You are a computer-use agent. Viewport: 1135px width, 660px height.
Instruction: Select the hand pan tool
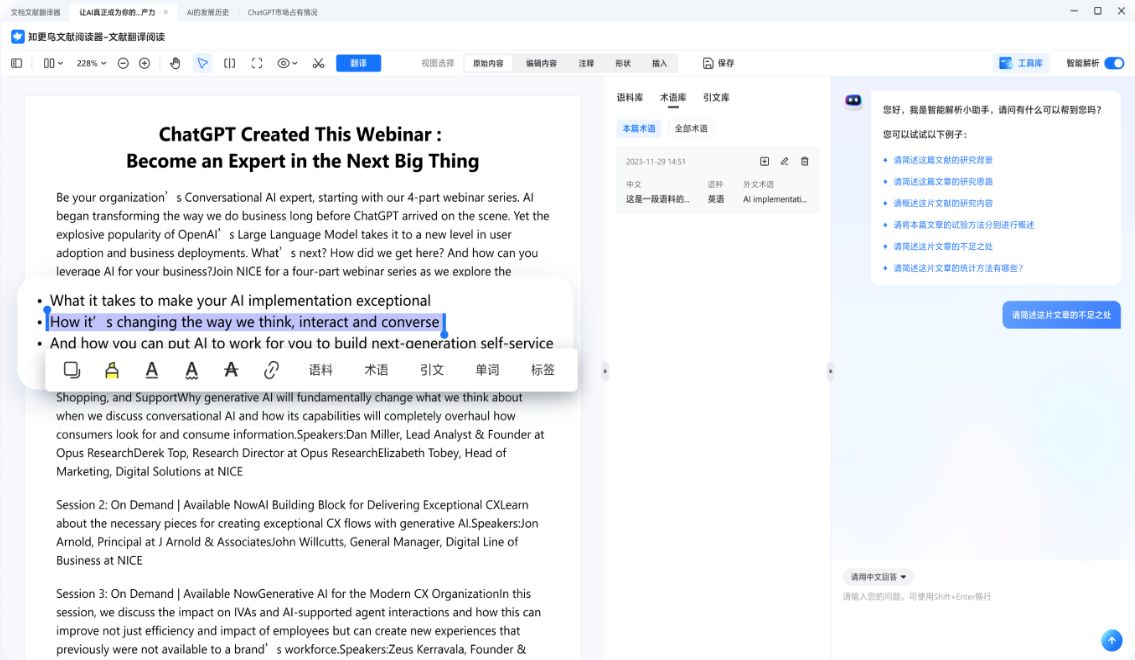pyautogui.click(x=175, y=64)
